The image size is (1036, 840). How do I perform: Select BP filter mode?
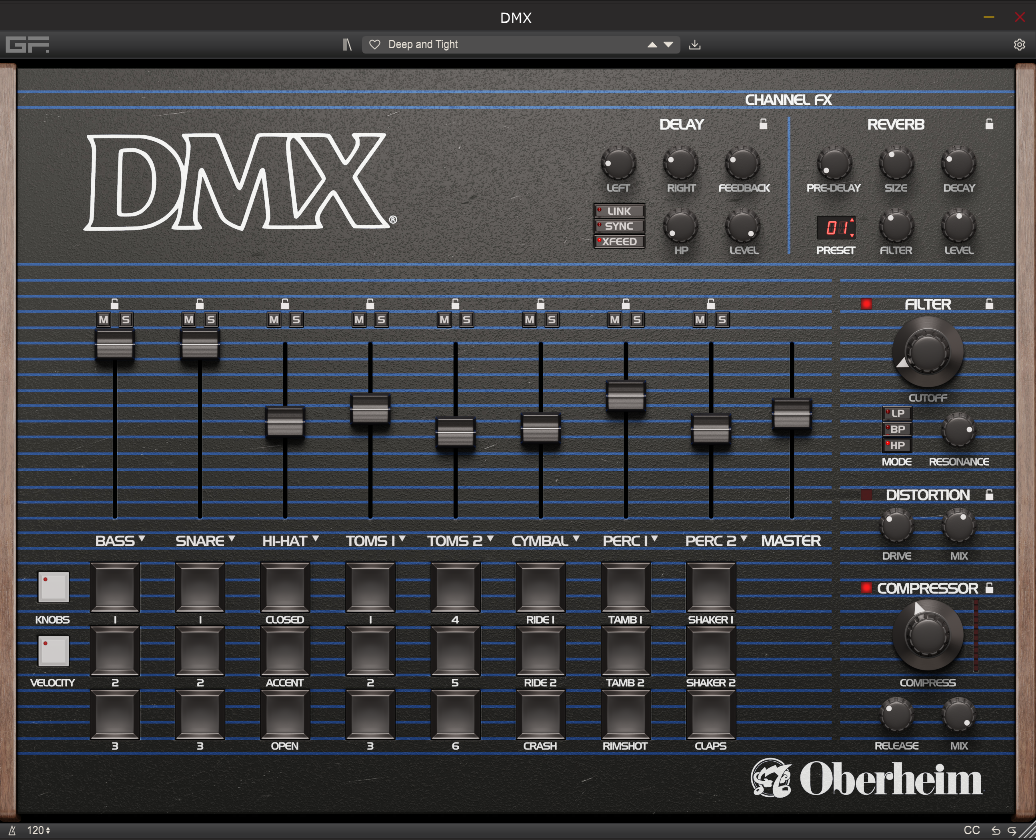(x=897, y=429)
